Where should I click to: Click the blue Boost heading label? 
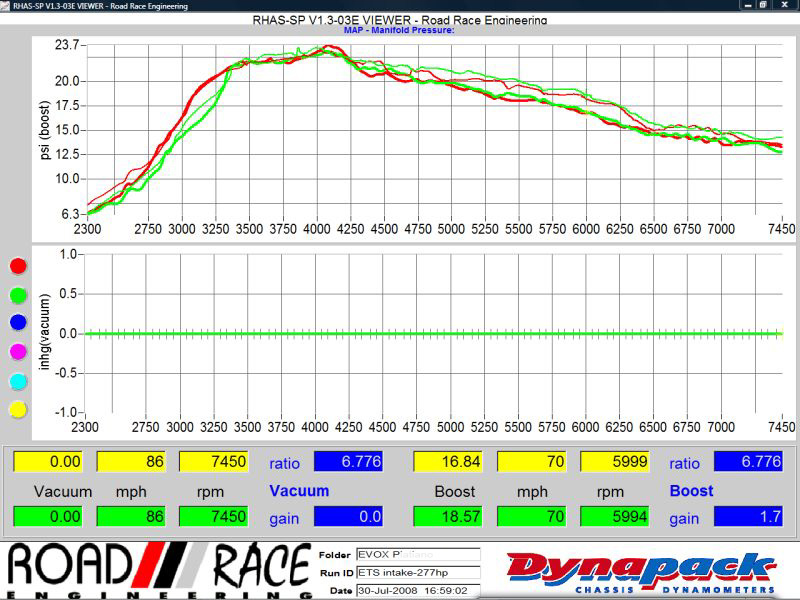tap(691, 491)
